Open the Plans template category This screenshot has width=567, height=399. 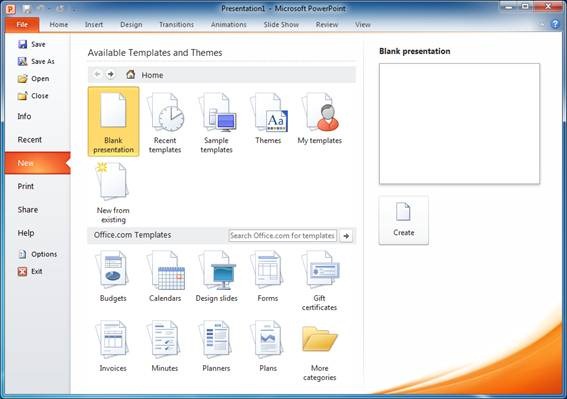click(x=268, y=346)
